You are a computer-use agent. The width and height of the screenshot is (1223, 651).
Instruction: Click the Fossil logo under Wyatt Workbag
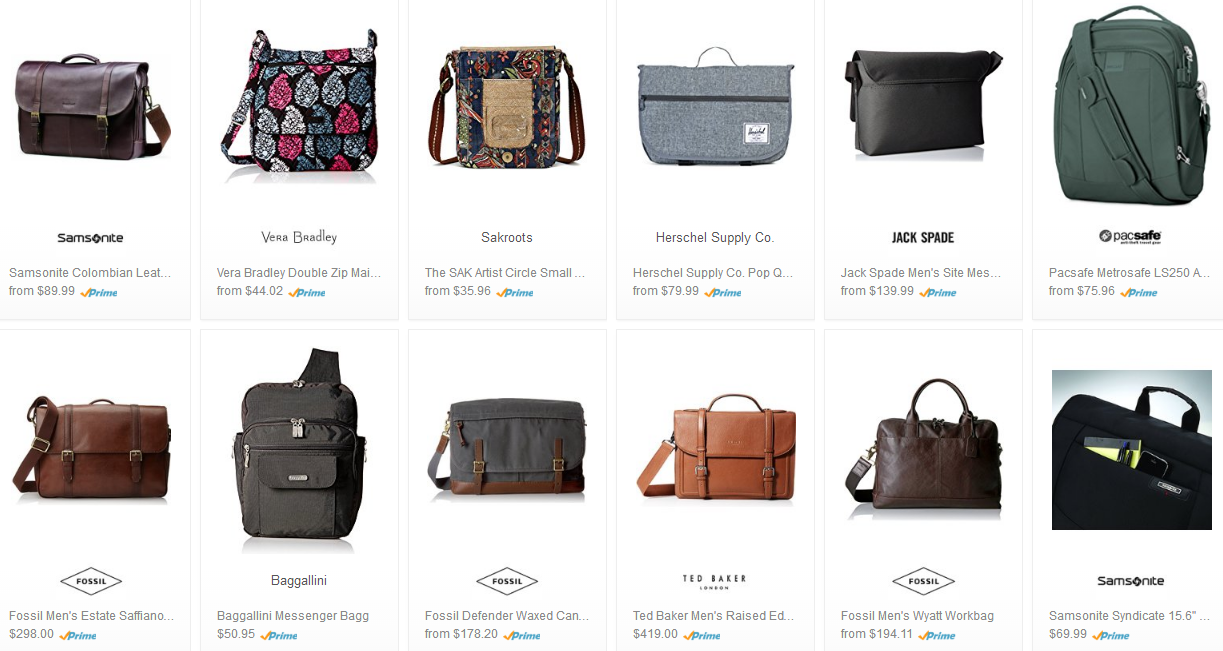pyautogui.click(x=923, y=581)
